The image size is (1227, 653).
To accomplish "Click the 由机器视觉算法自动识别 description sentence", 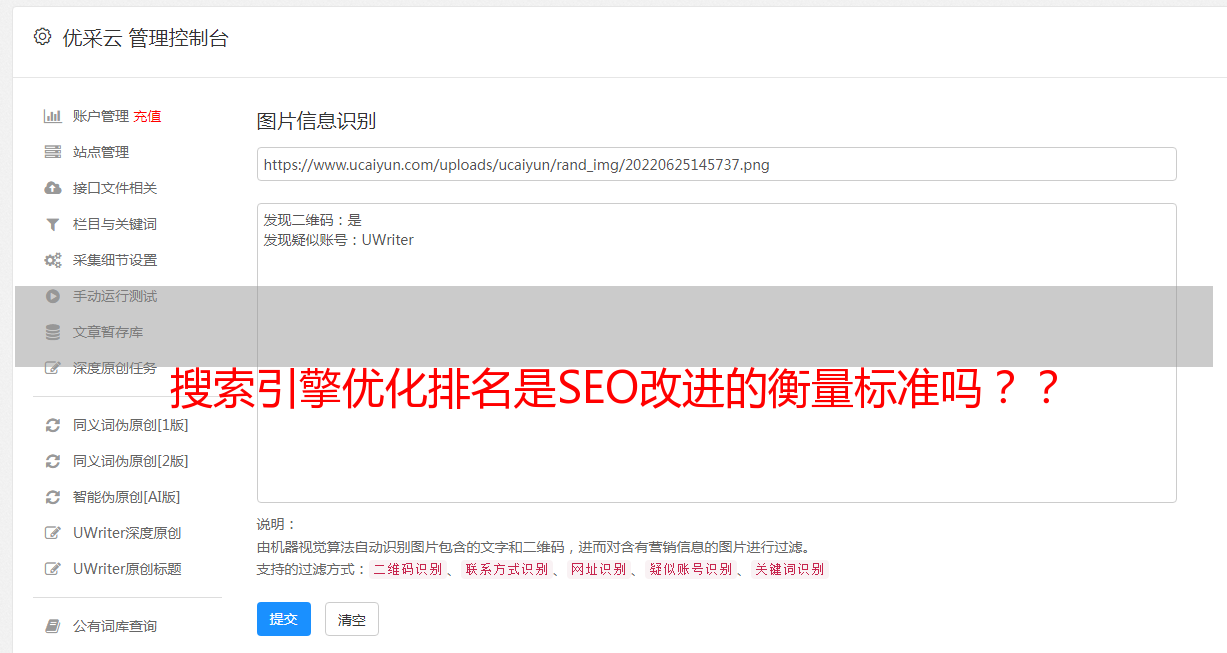I will click(x=533, y=547).
